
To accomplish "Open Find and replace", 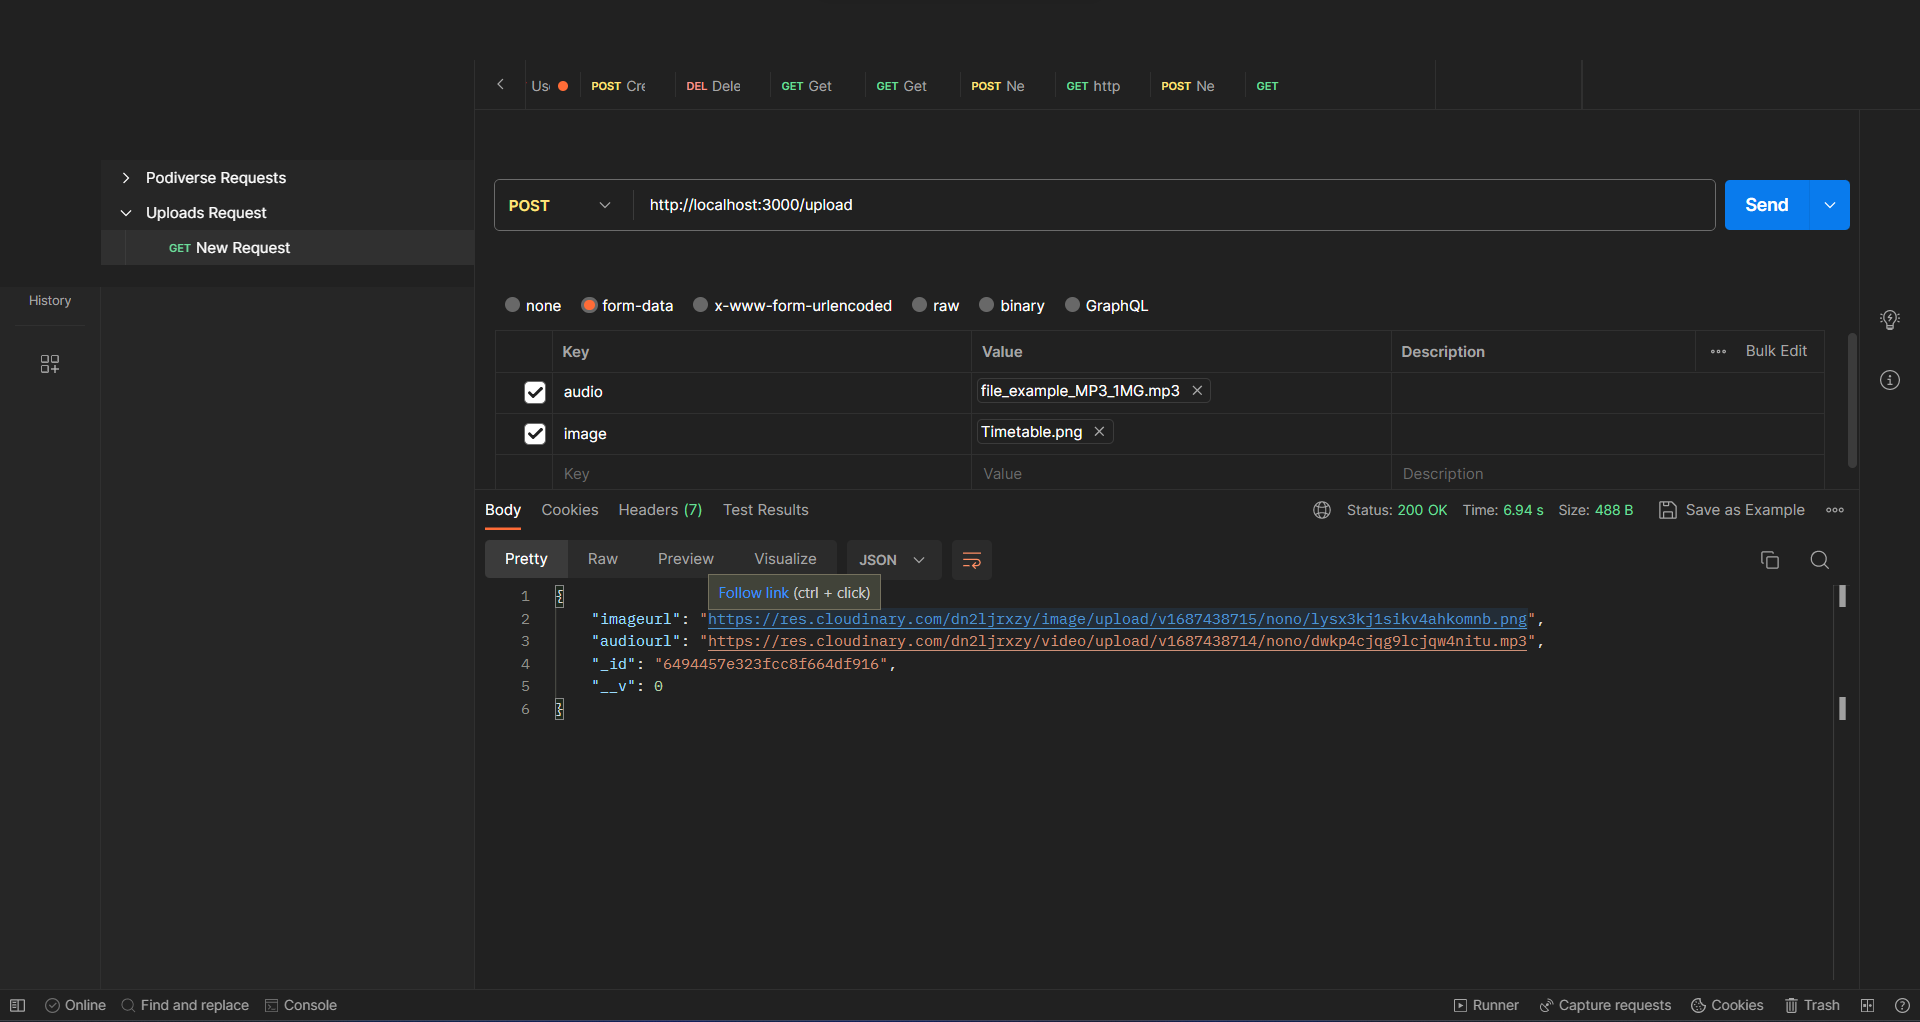I will 185,1005.
